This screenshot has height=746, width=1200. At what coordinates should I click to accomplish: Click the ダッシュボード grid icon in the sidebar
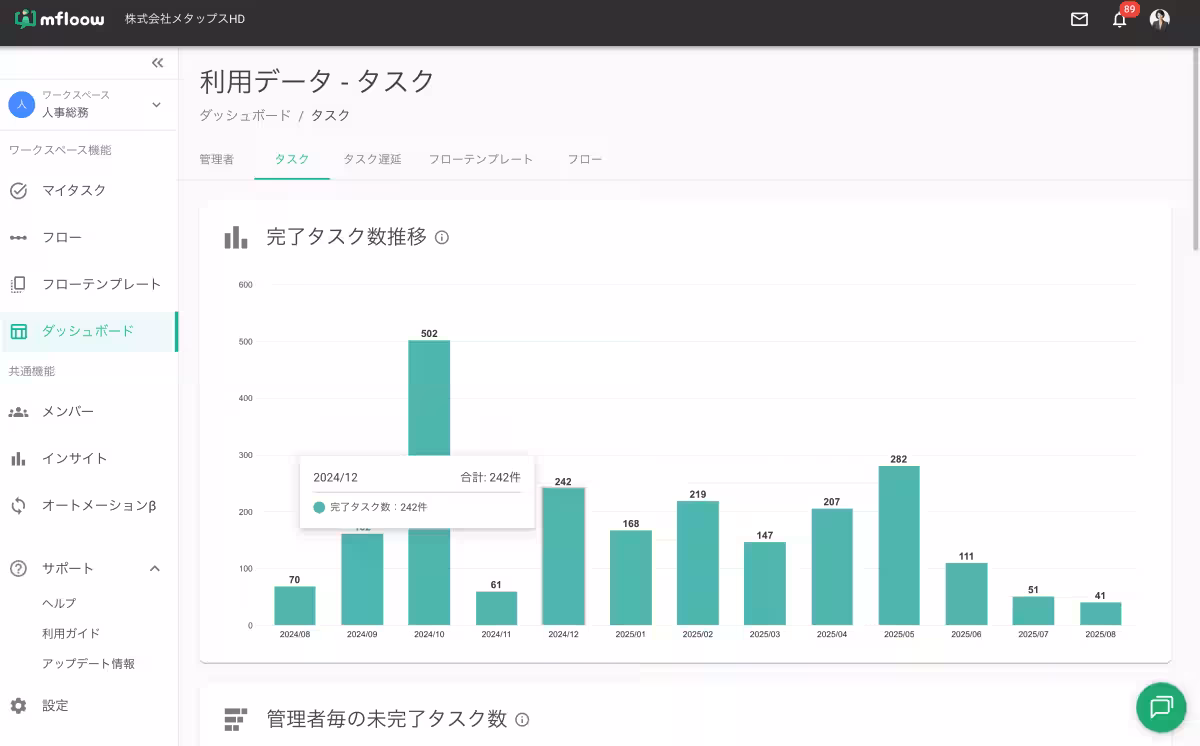18,330
